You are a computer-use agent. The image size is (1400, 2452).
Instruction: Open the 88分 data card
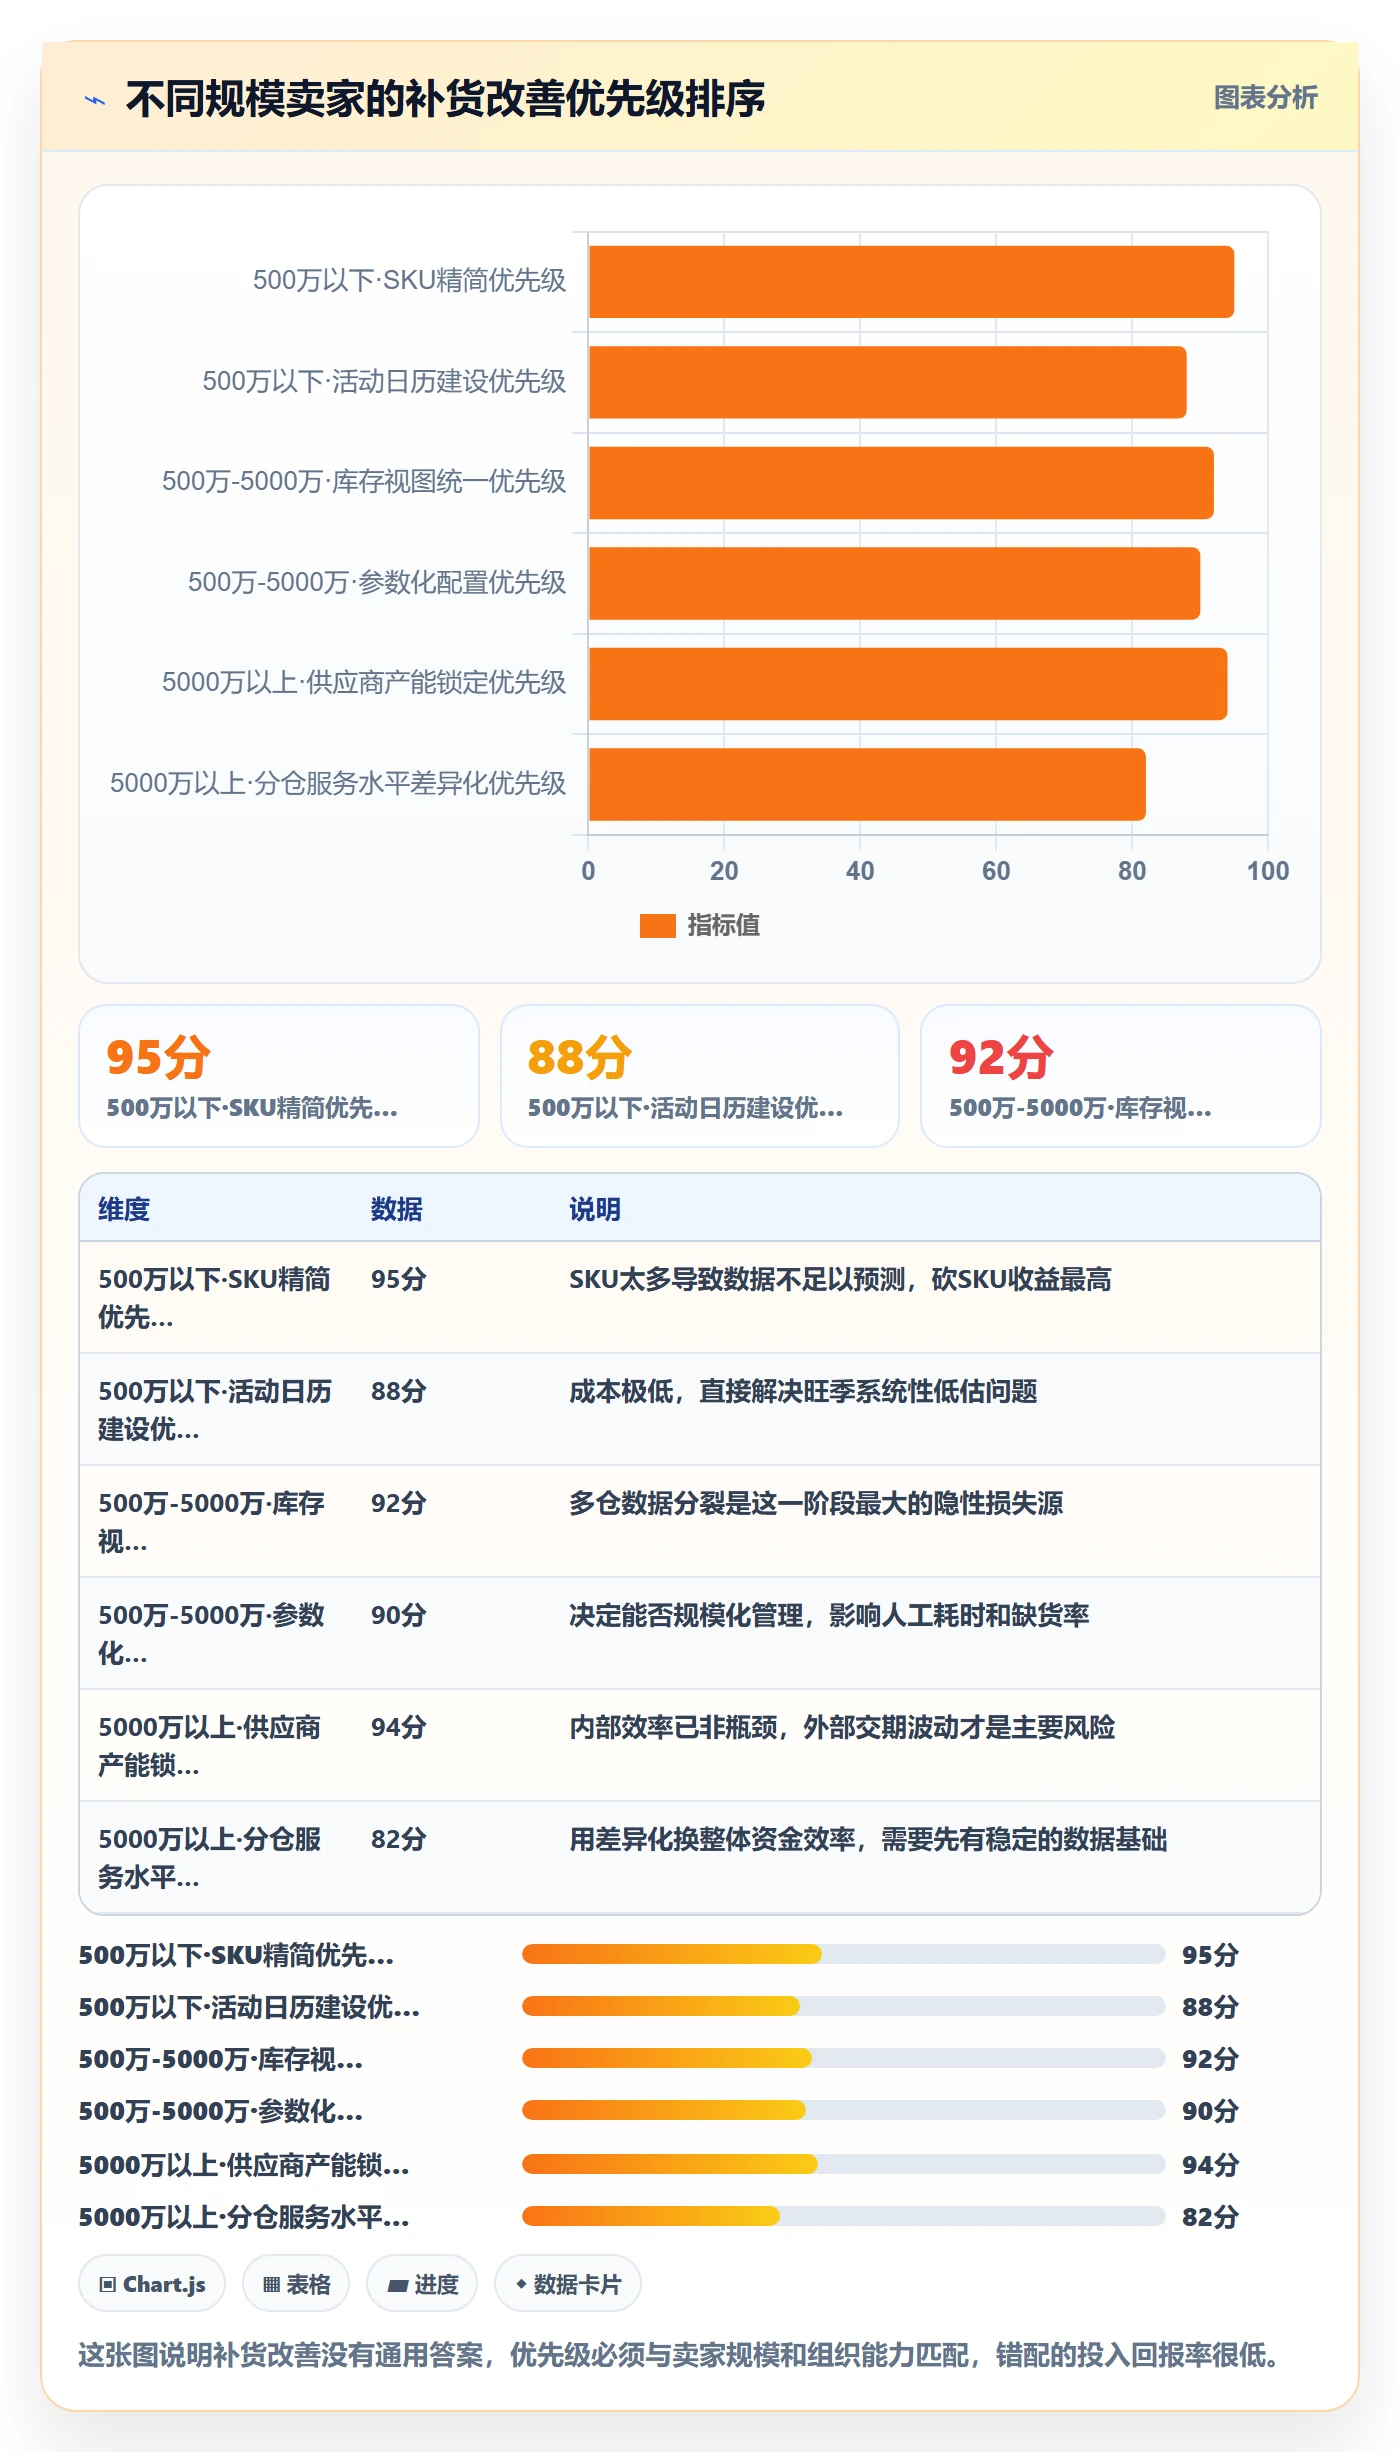point(700,1076)
